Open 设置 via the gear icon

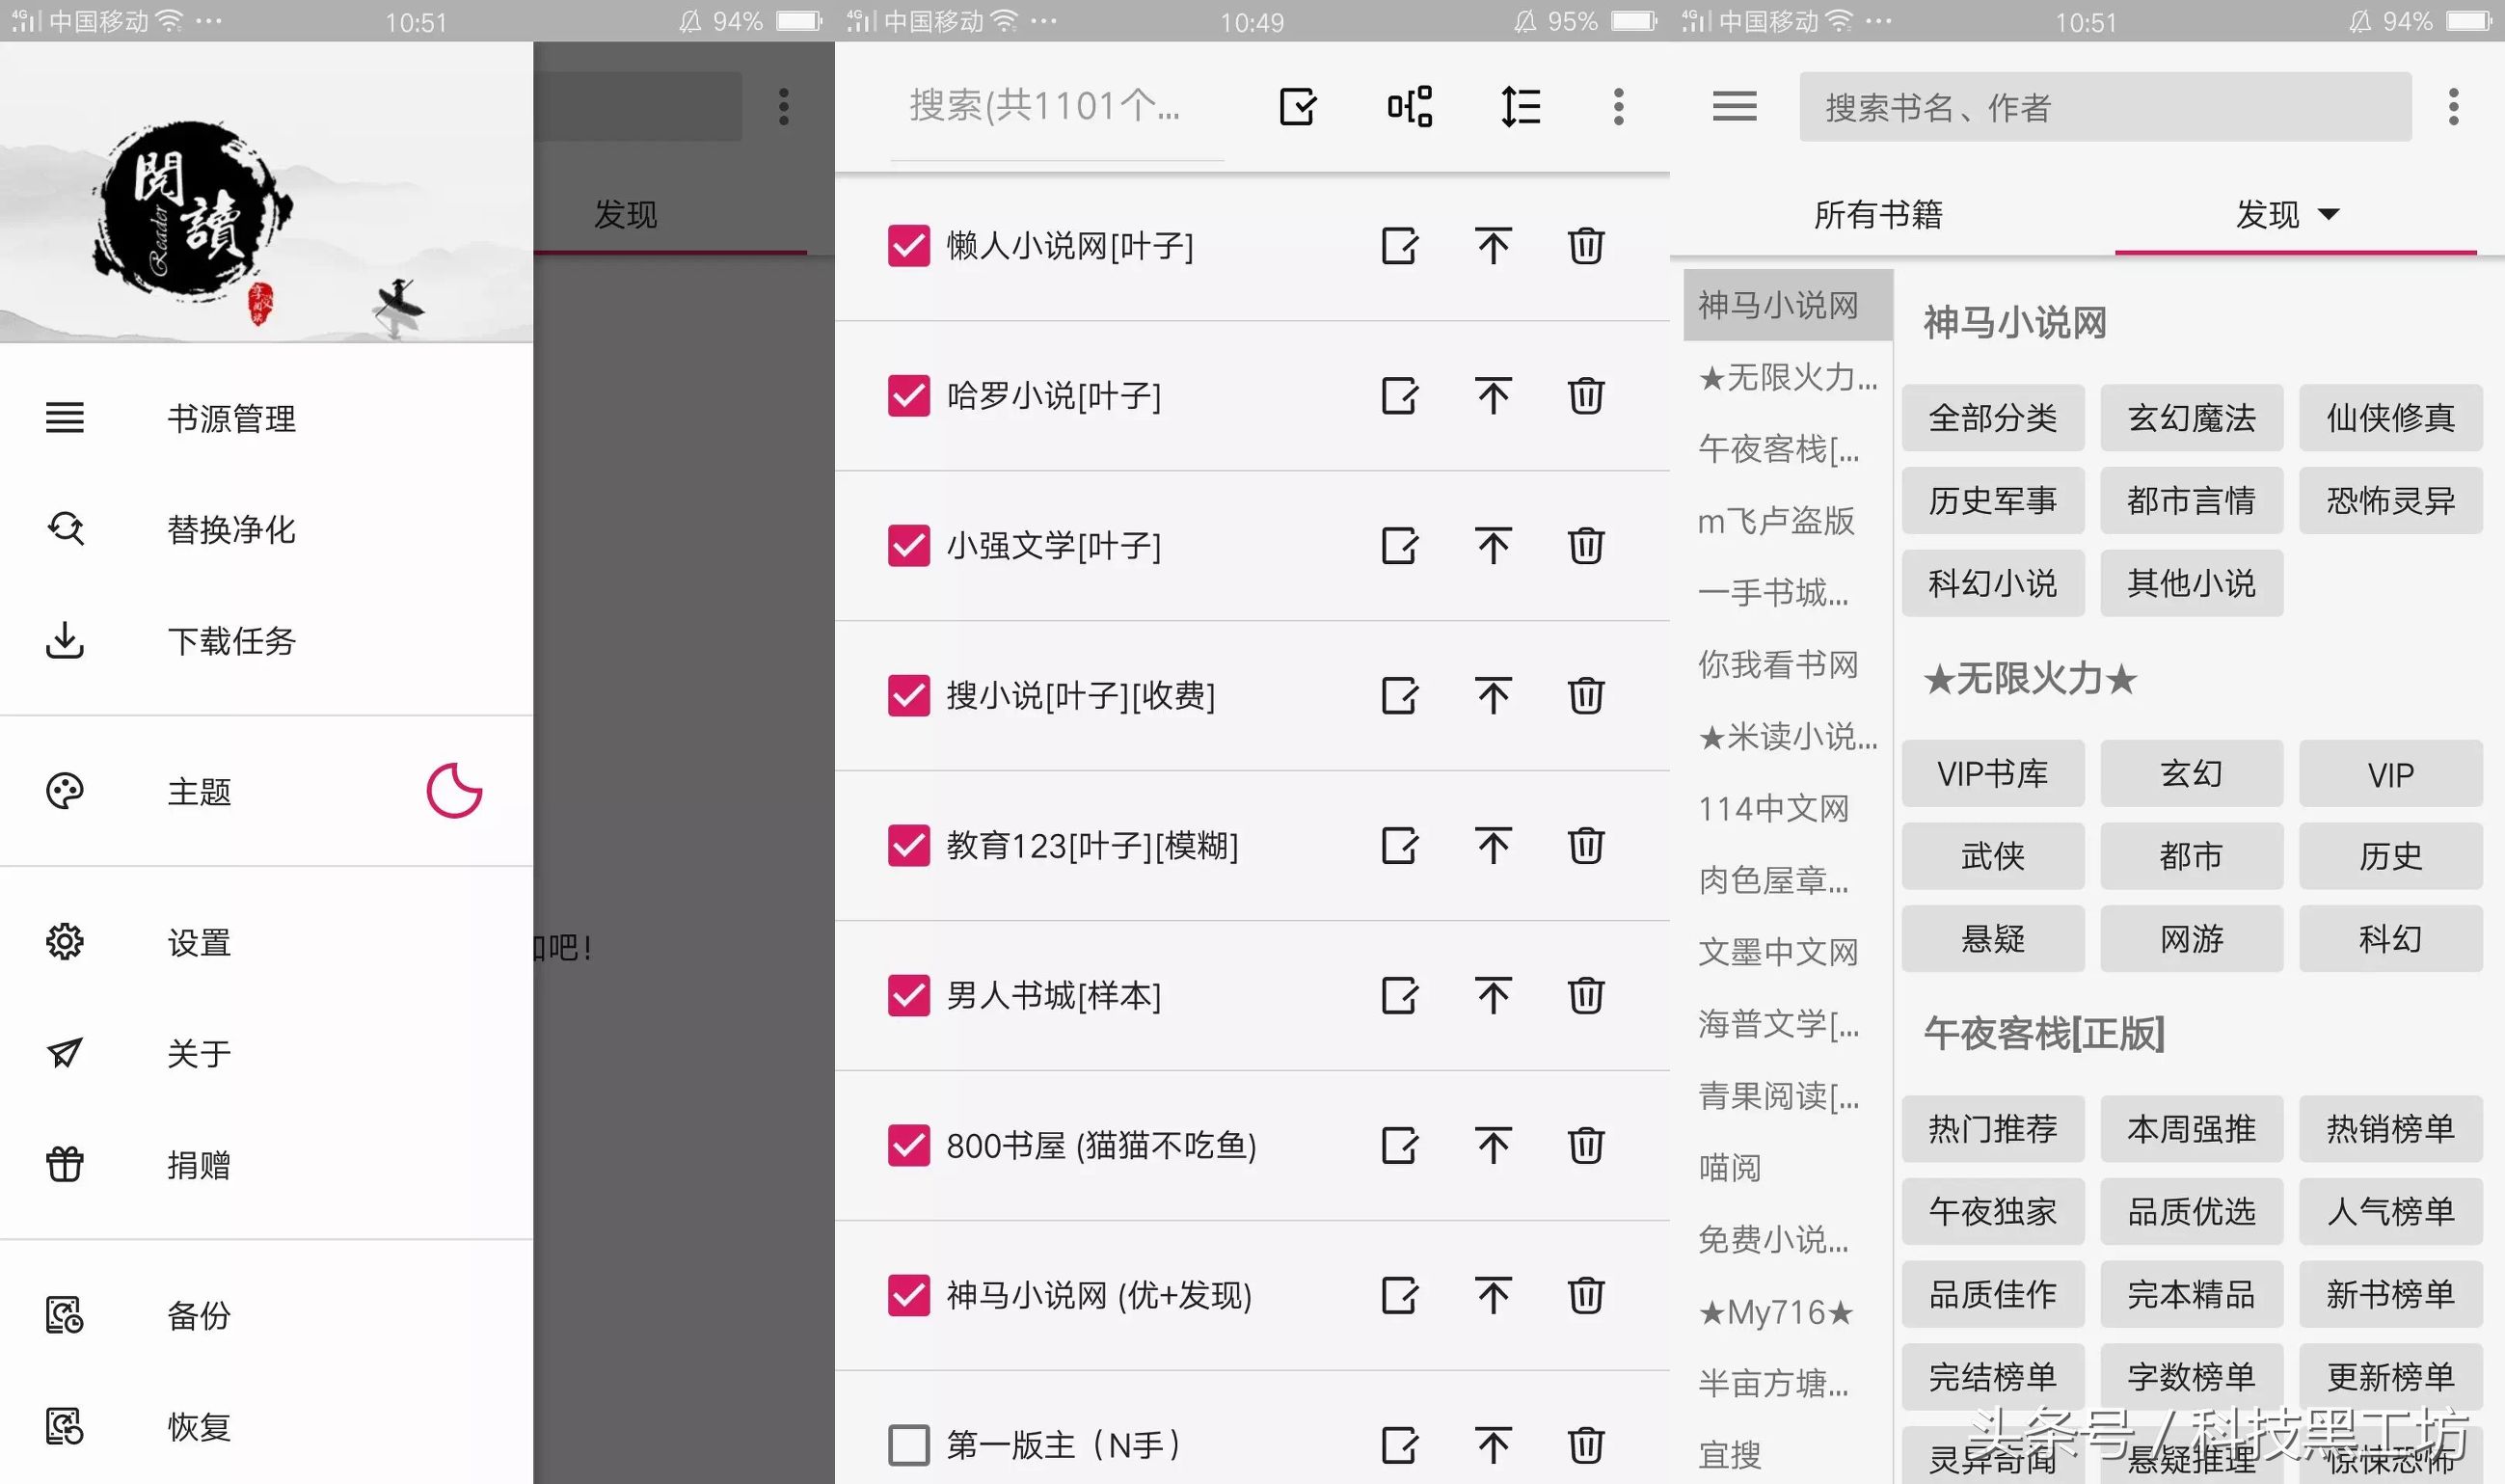click(x=64, y=941)
